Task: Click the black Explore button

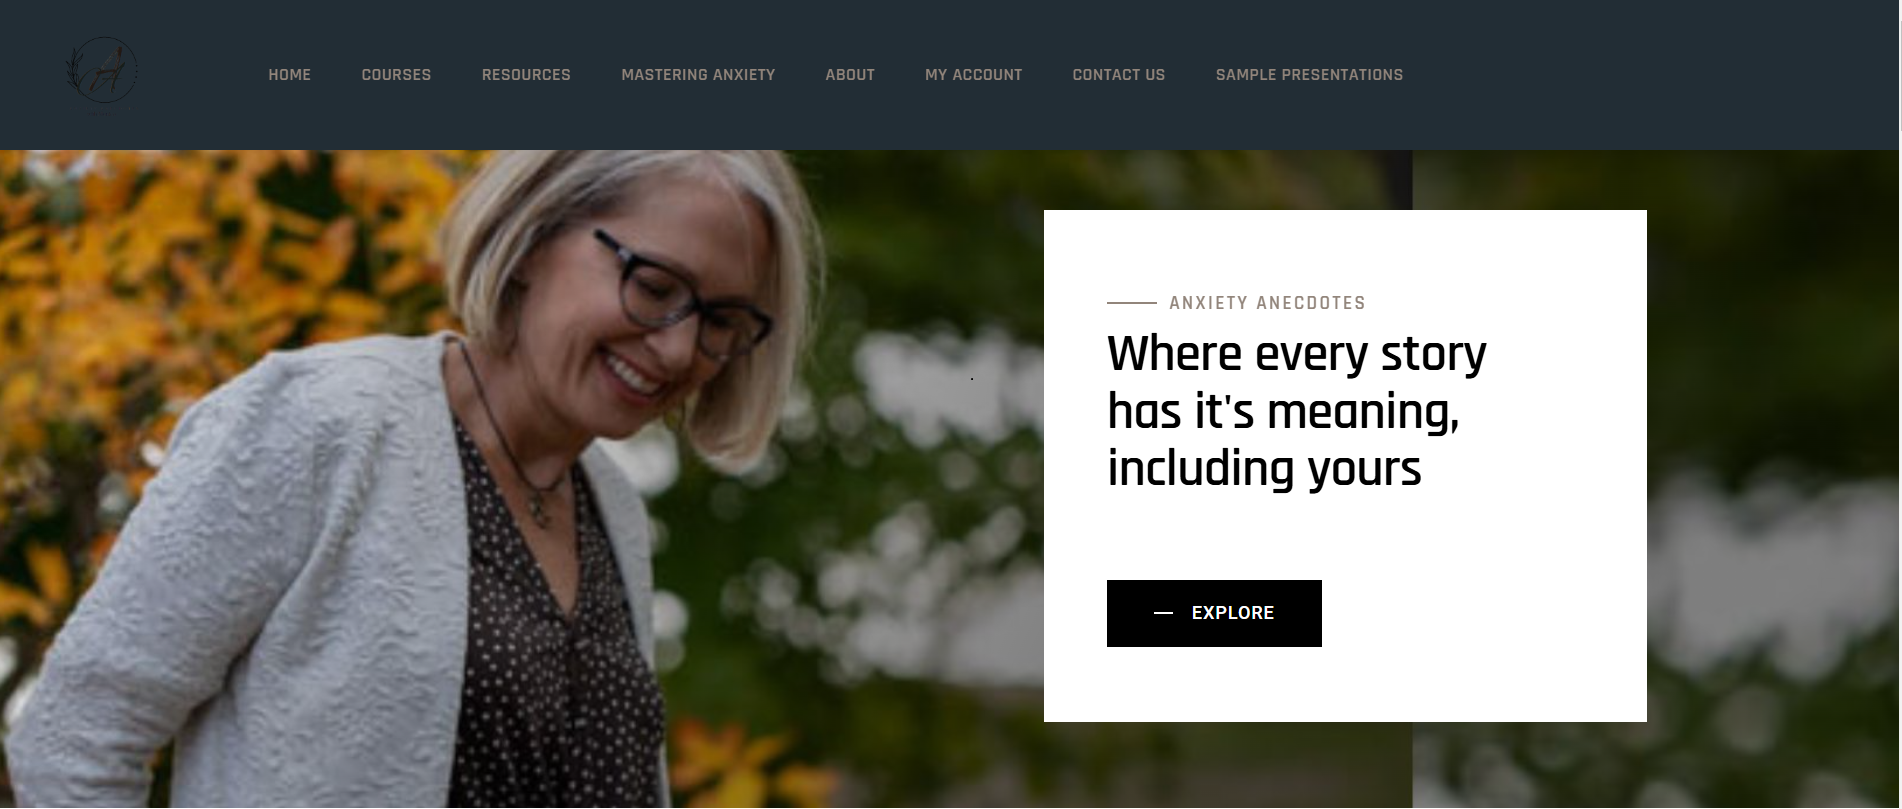Action: [x=1214, y=613]
